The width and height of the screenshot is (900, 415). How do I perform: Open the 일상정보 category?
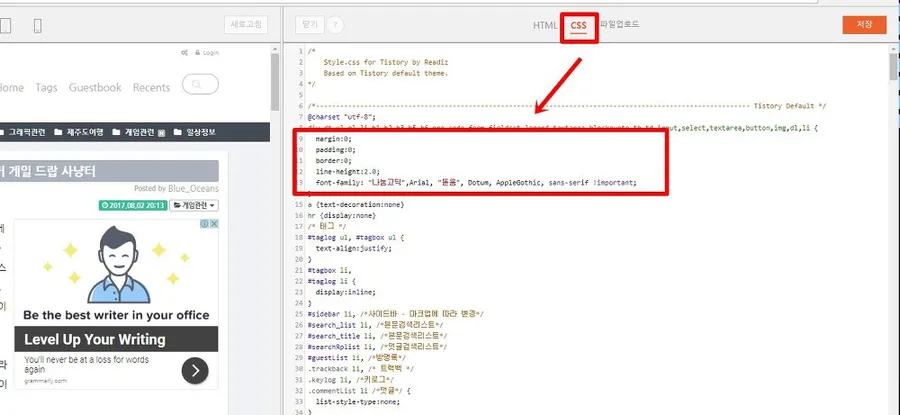pos(201,132)
